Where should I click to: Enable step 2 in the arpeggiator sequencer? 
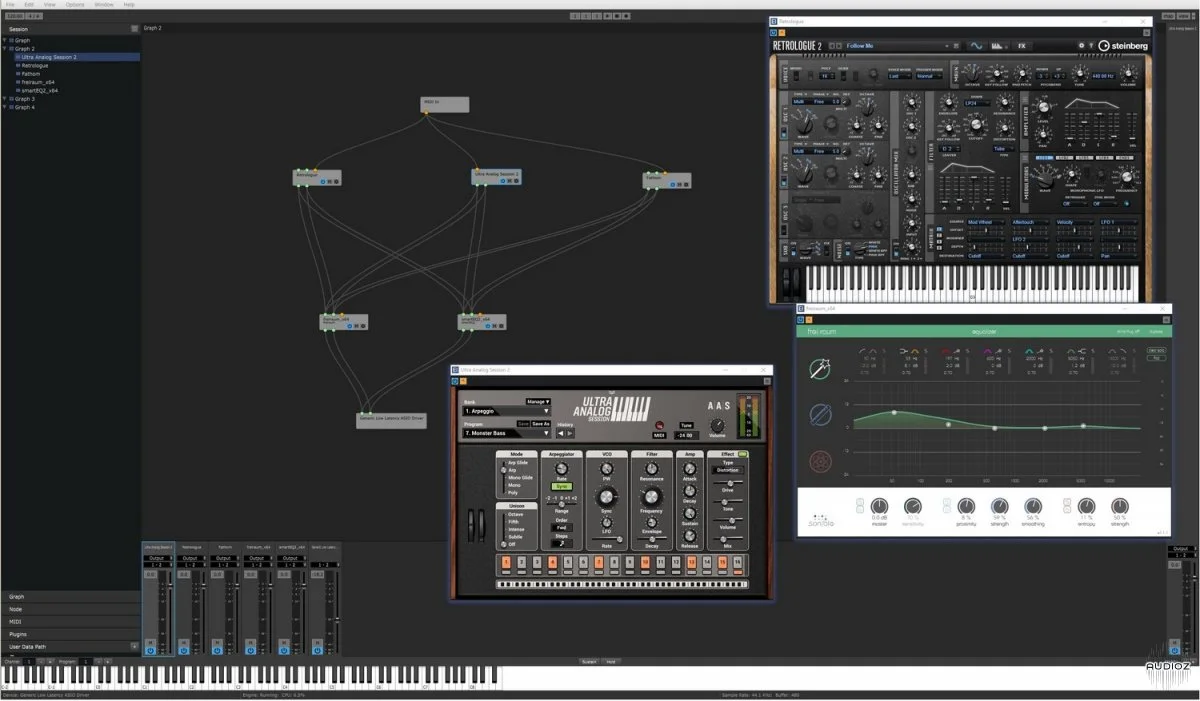[522, 563]
